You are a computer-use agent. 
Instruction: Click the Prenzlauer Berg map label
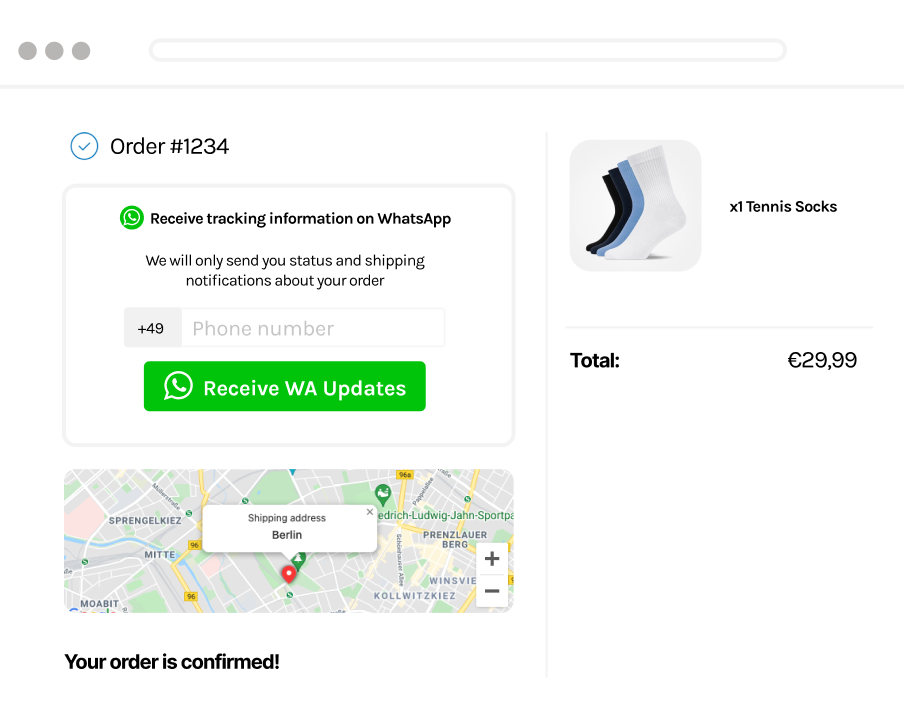tap(455, 540)
